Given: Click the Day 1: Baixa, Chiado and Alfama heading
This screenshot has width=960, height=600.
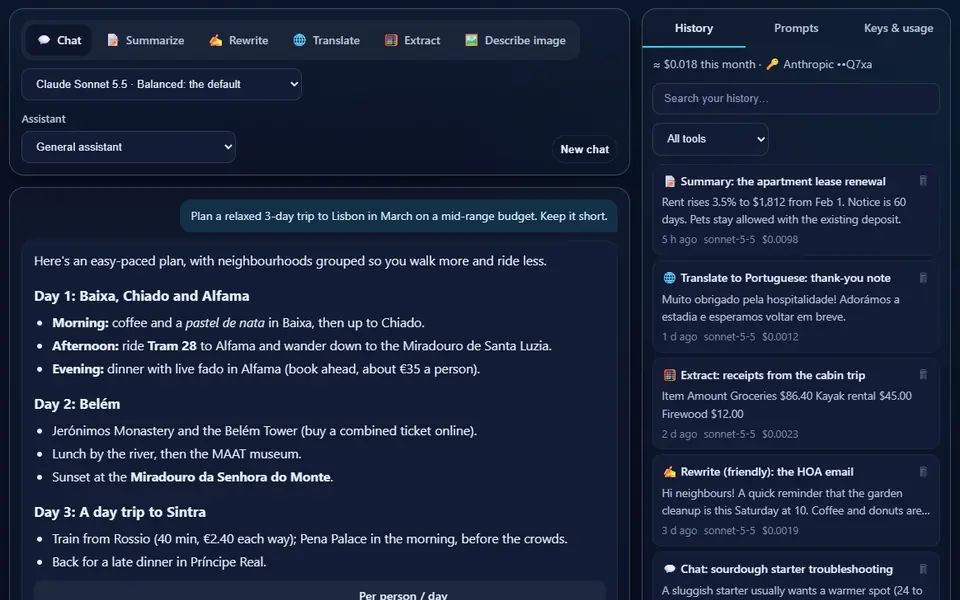Looking at the screenshot, I should [x=141, y=296].
